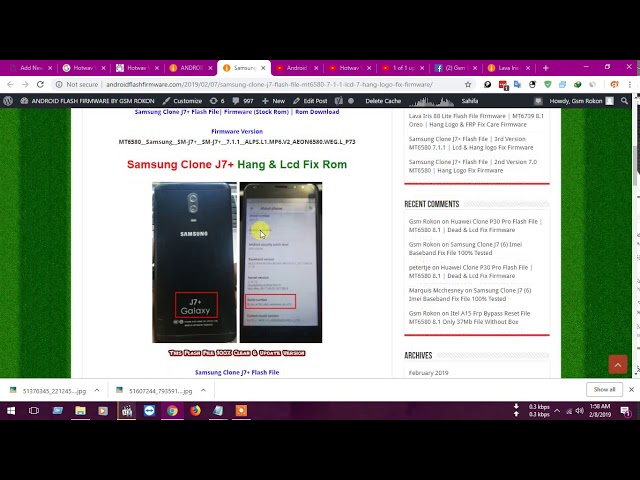Launch Firefox from the taskbar

pyautogui.click(x=196, y=411)
